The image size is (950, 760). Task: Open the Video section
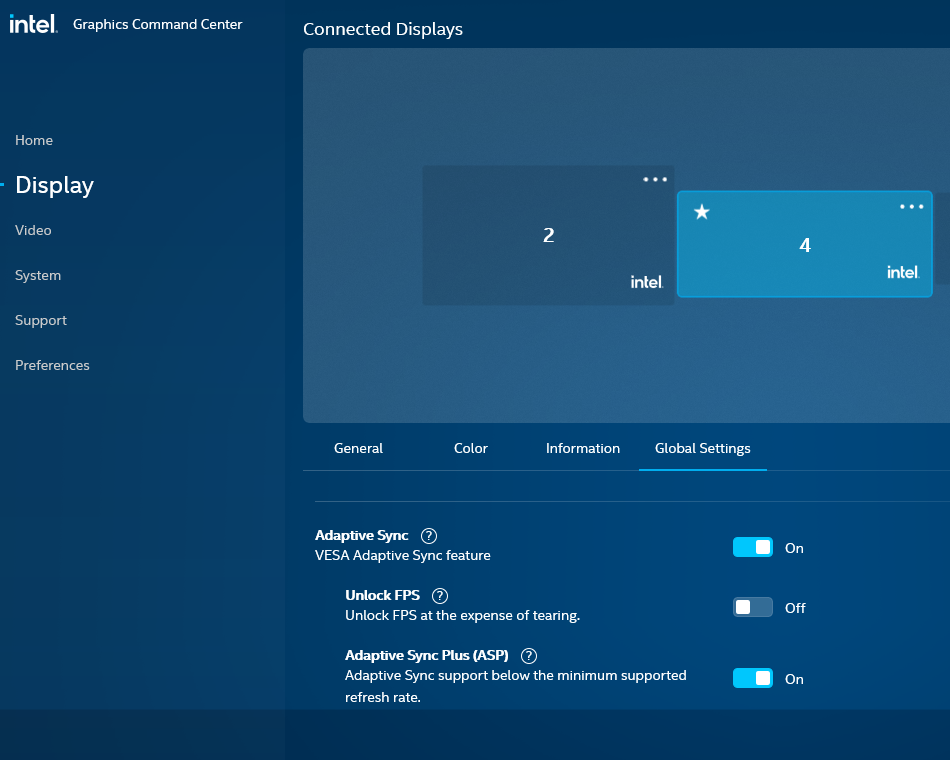tap(33, 230)
